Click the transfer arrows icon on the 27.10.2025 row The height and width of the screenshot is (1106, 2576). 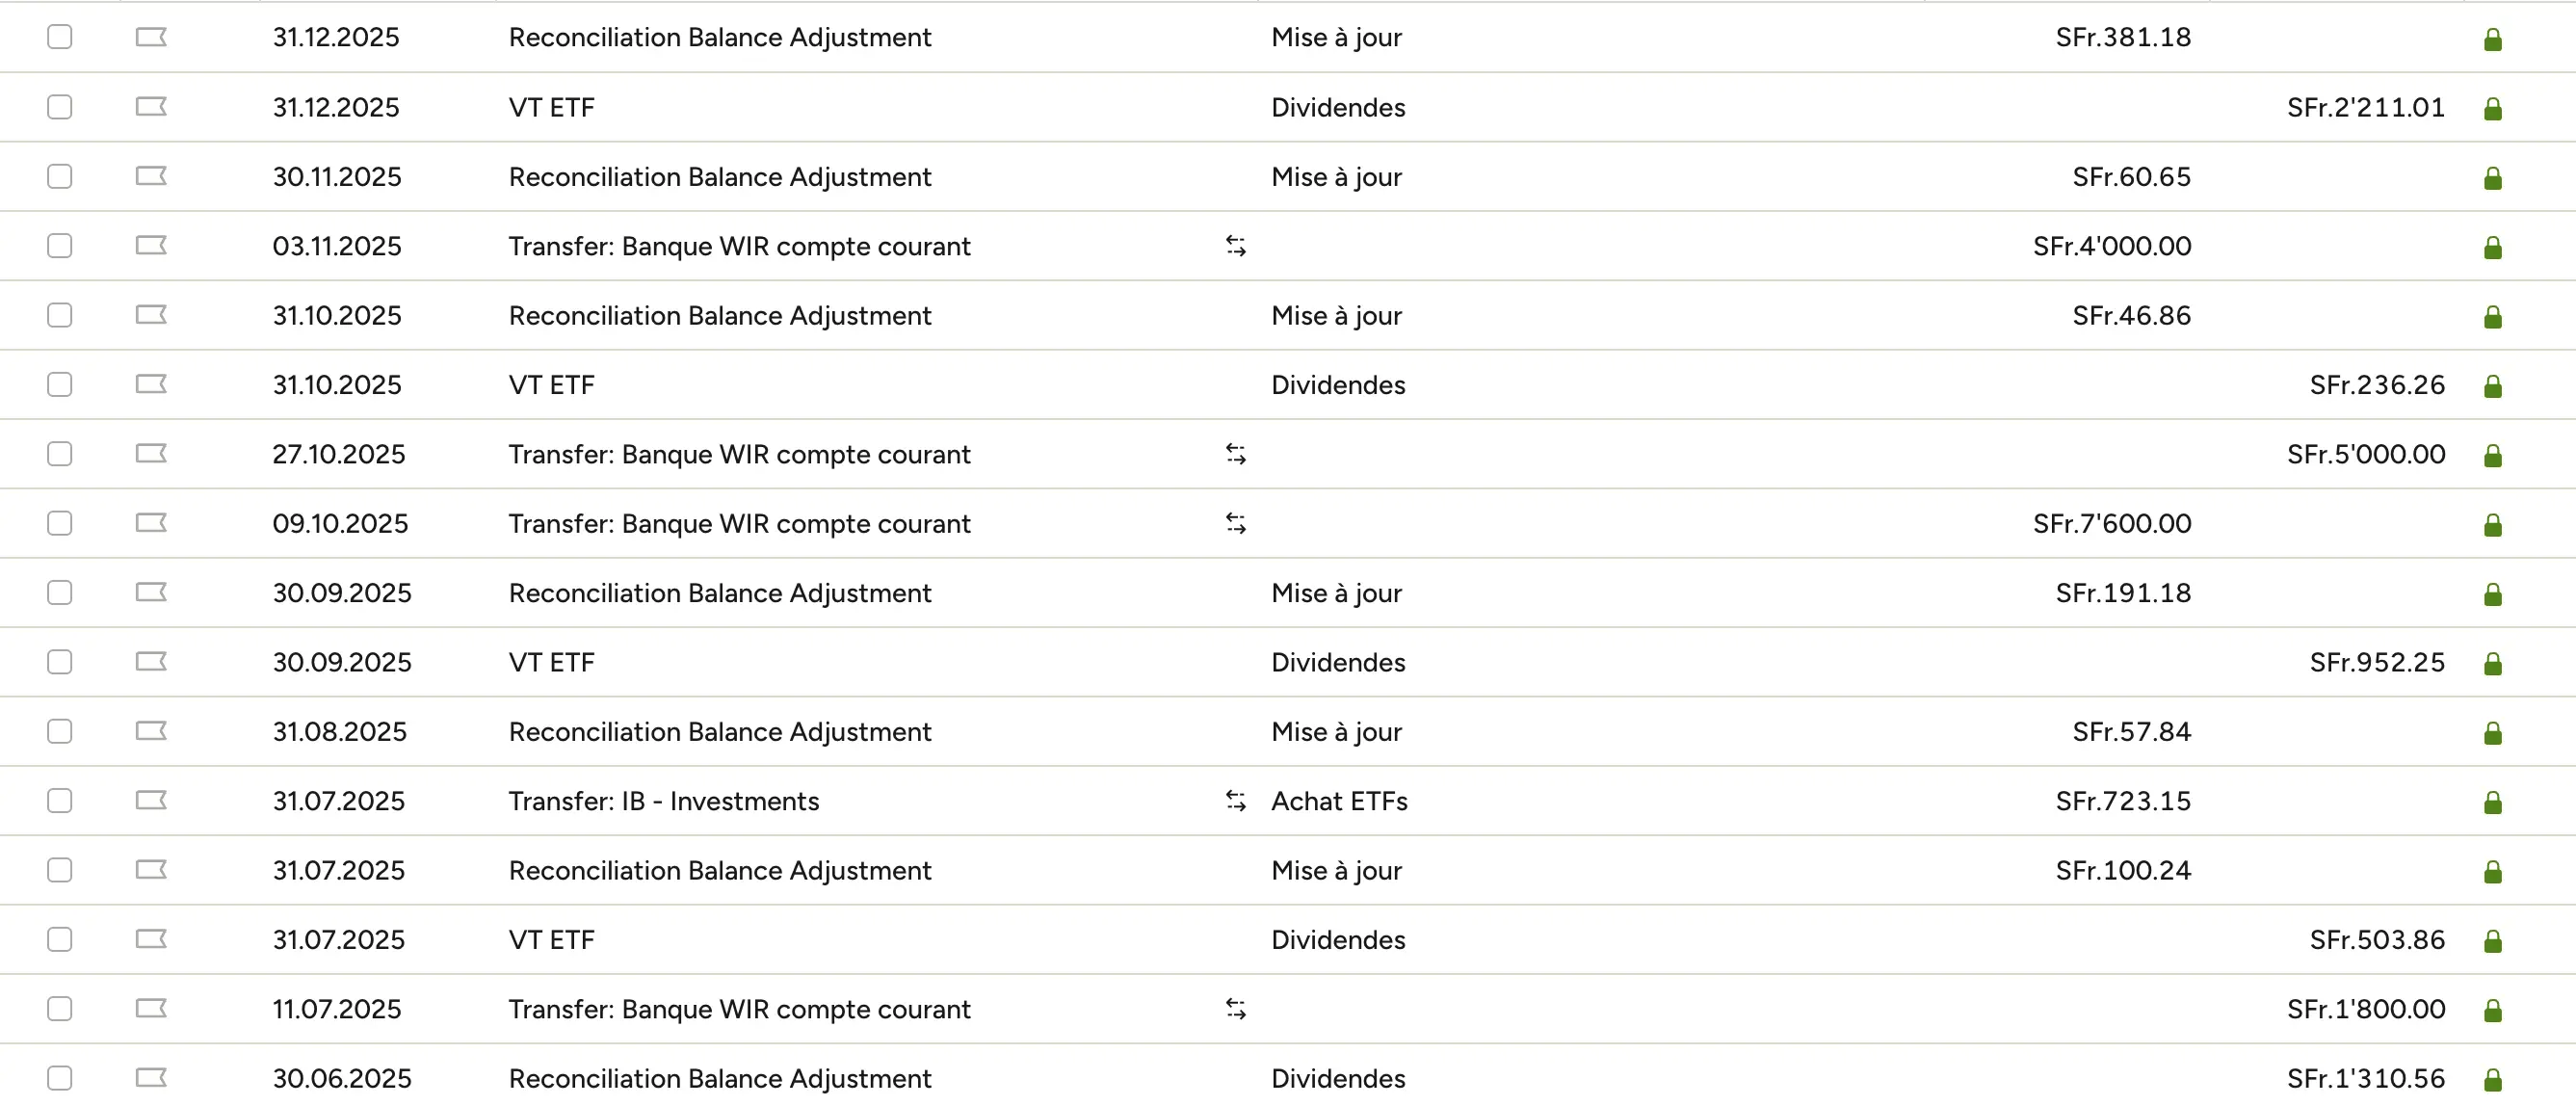coord(1236,453)
